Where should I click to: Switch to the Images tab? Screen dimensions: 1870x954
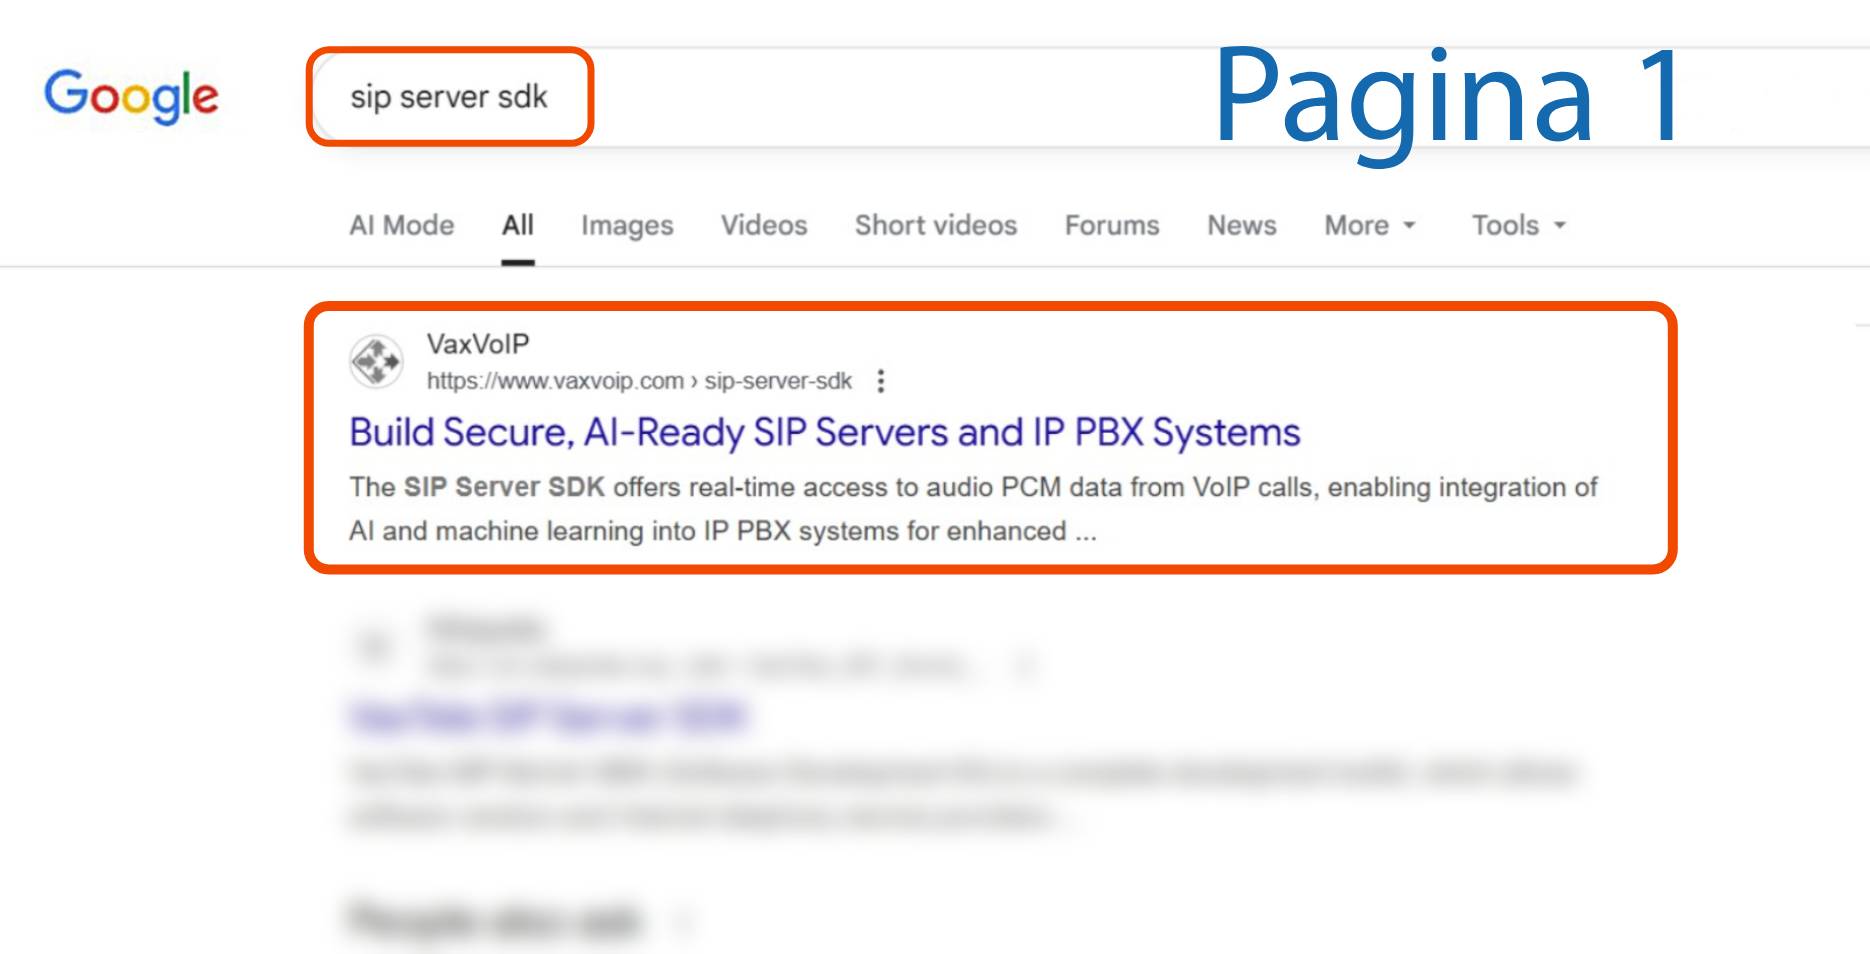tap(627, 225)
